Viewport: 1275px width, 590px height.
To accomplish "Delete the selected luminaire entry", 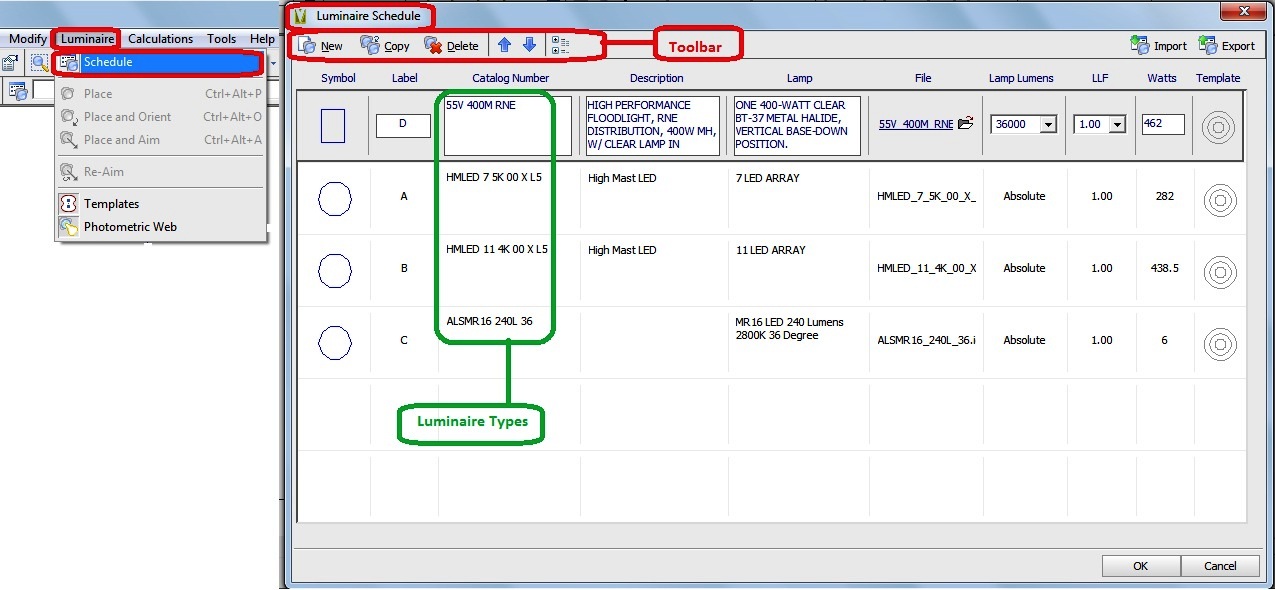I will [x=451, y=45].
